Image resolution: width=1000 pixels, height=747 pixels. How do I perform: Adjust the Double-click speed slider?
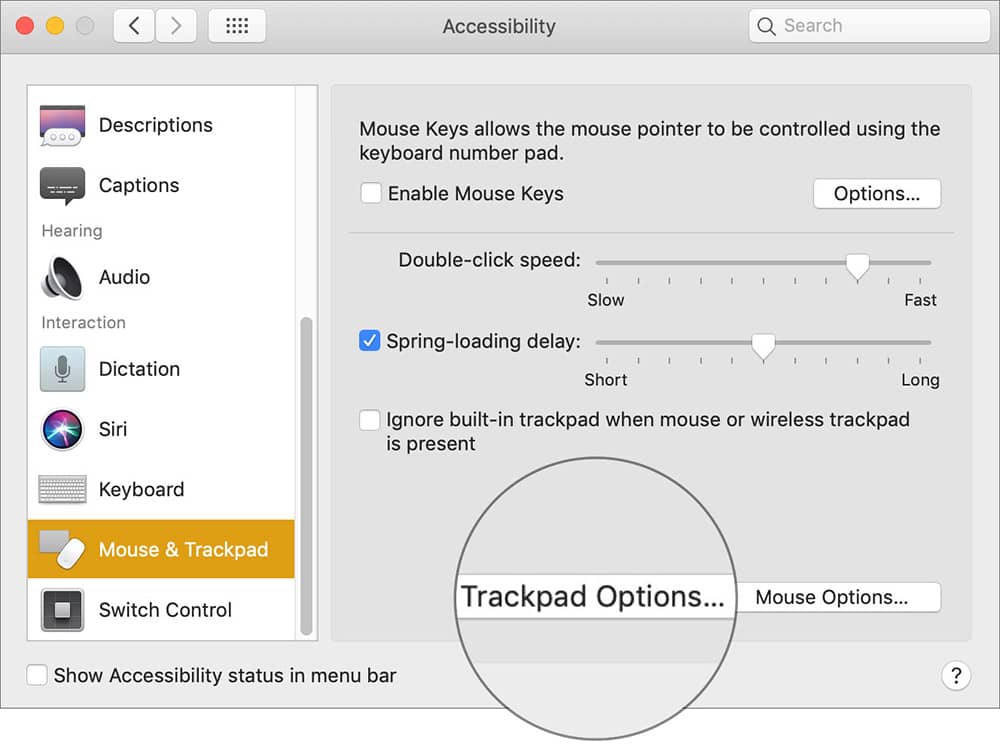(x=856, y=265)
